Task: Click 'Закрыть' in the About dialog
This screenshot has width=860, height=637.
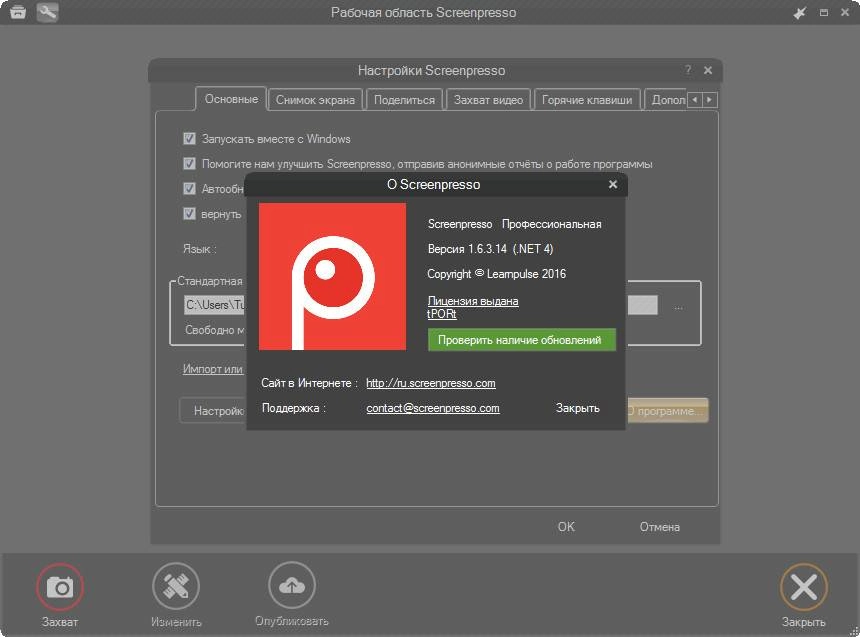Action: click(578, 408)
